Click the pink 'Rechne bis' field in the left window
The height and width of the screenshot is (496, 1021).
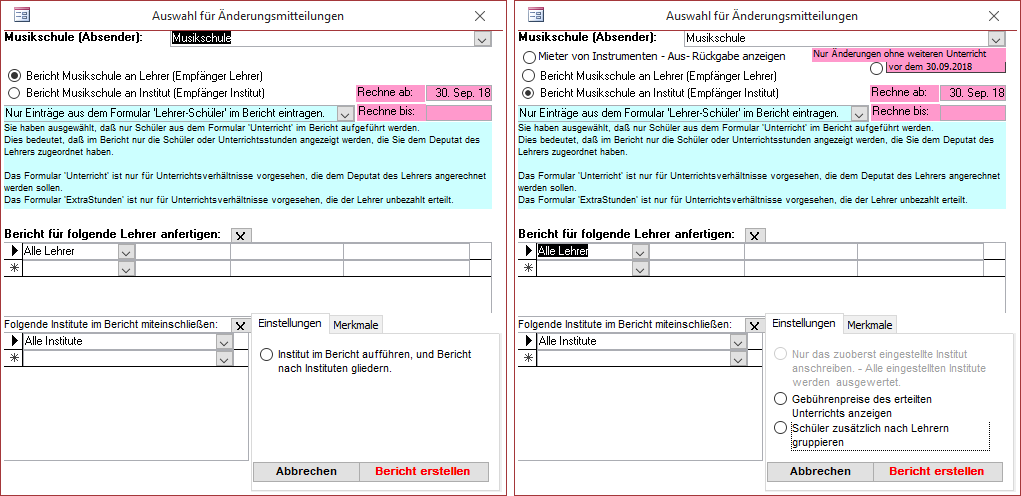click(x=459, y=112)
